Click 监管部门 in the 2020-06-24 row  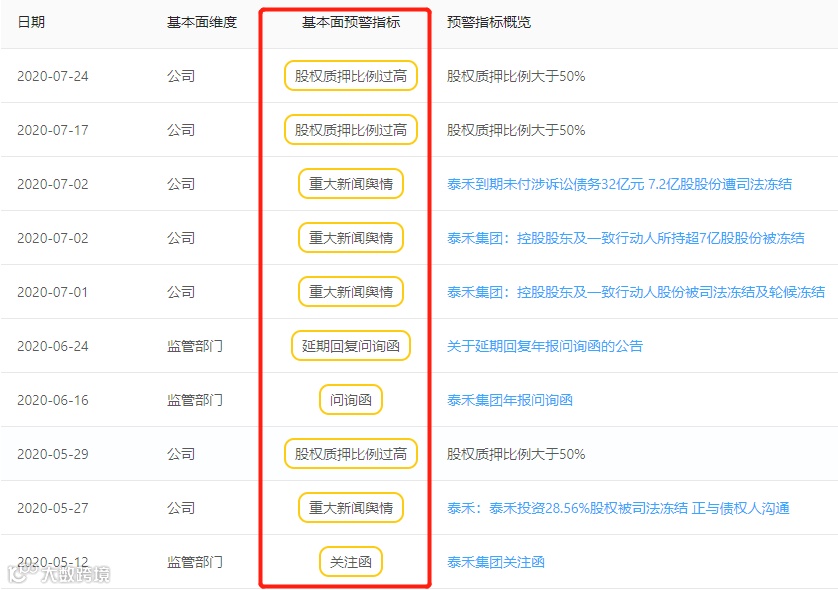coord(195,346)
